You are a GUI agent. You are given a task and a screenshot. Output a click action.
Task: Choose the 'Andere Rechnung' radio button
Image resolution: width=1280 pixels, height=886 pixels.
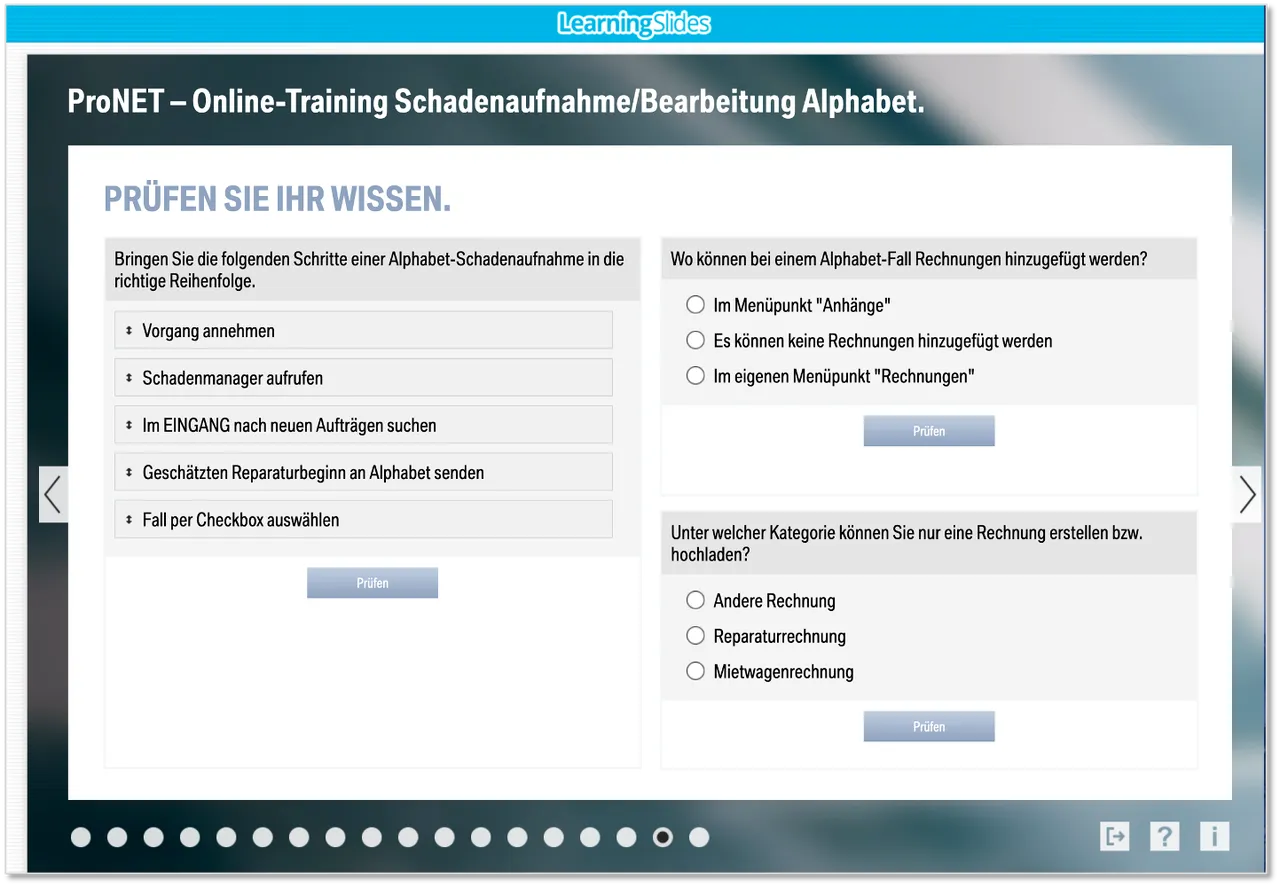point(696,600)
